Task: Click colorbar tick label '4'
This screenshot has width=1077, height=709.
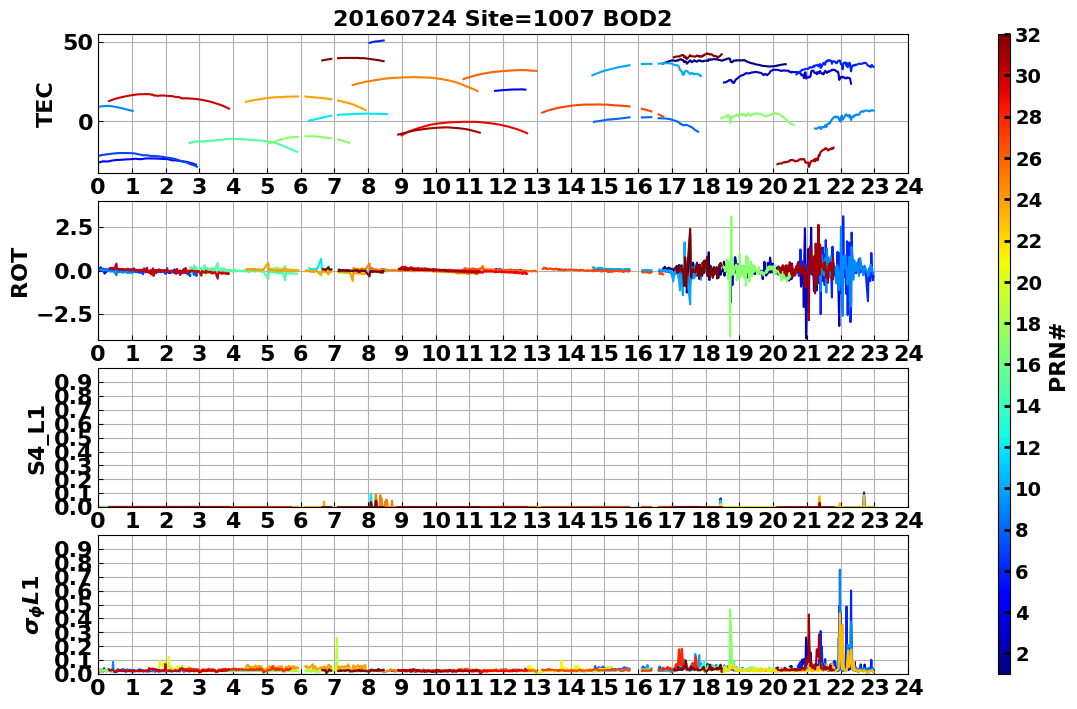Action: point(1021,612)
